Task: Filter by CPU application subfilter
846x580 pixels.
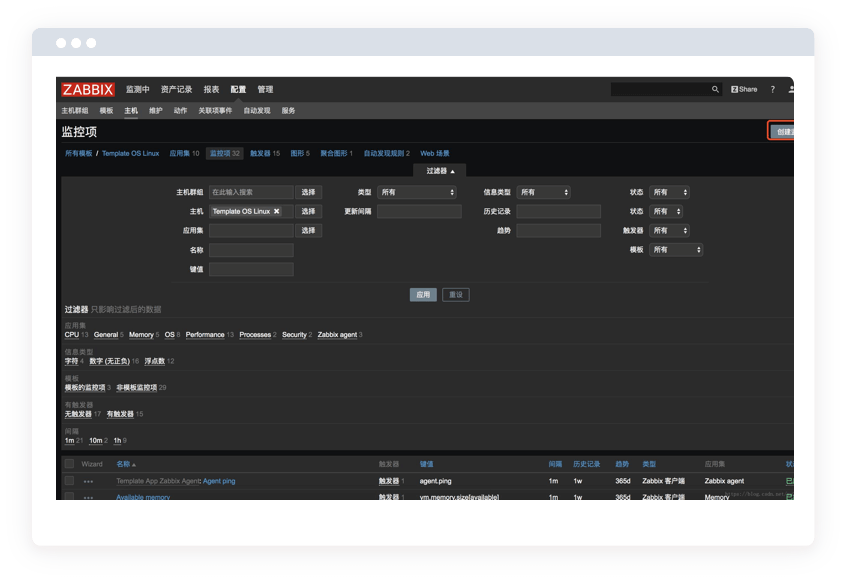Action: [72, 335]
